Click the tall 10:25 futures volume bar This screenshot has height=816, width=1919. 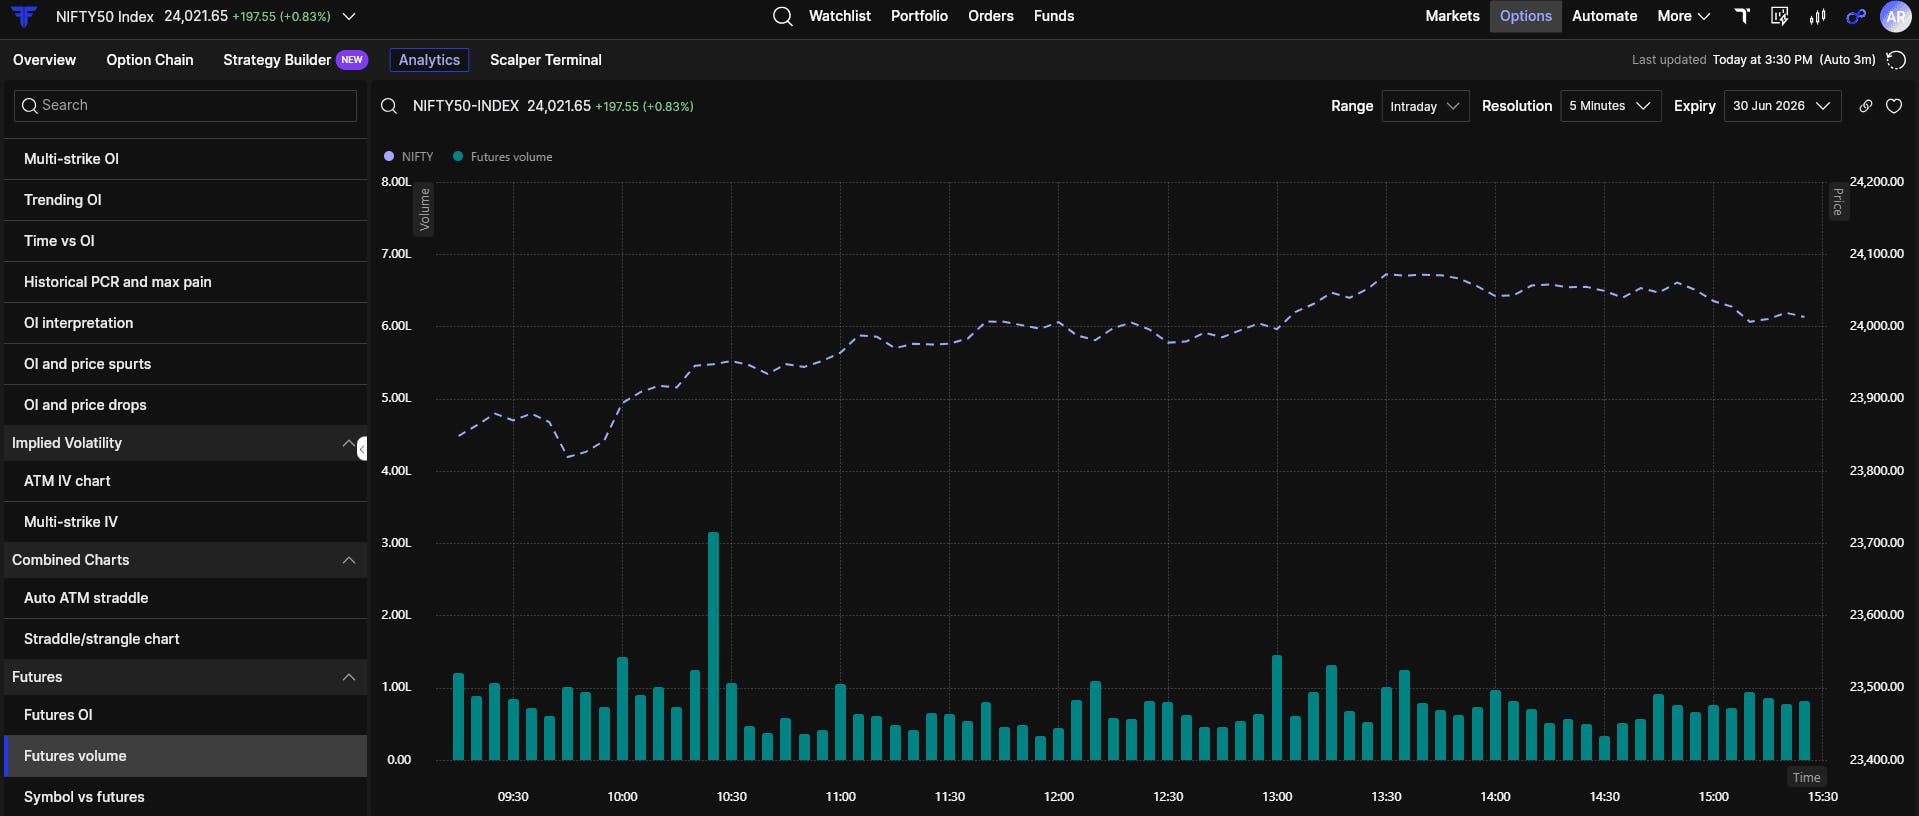pyautogui.click(x=713, y=646)
